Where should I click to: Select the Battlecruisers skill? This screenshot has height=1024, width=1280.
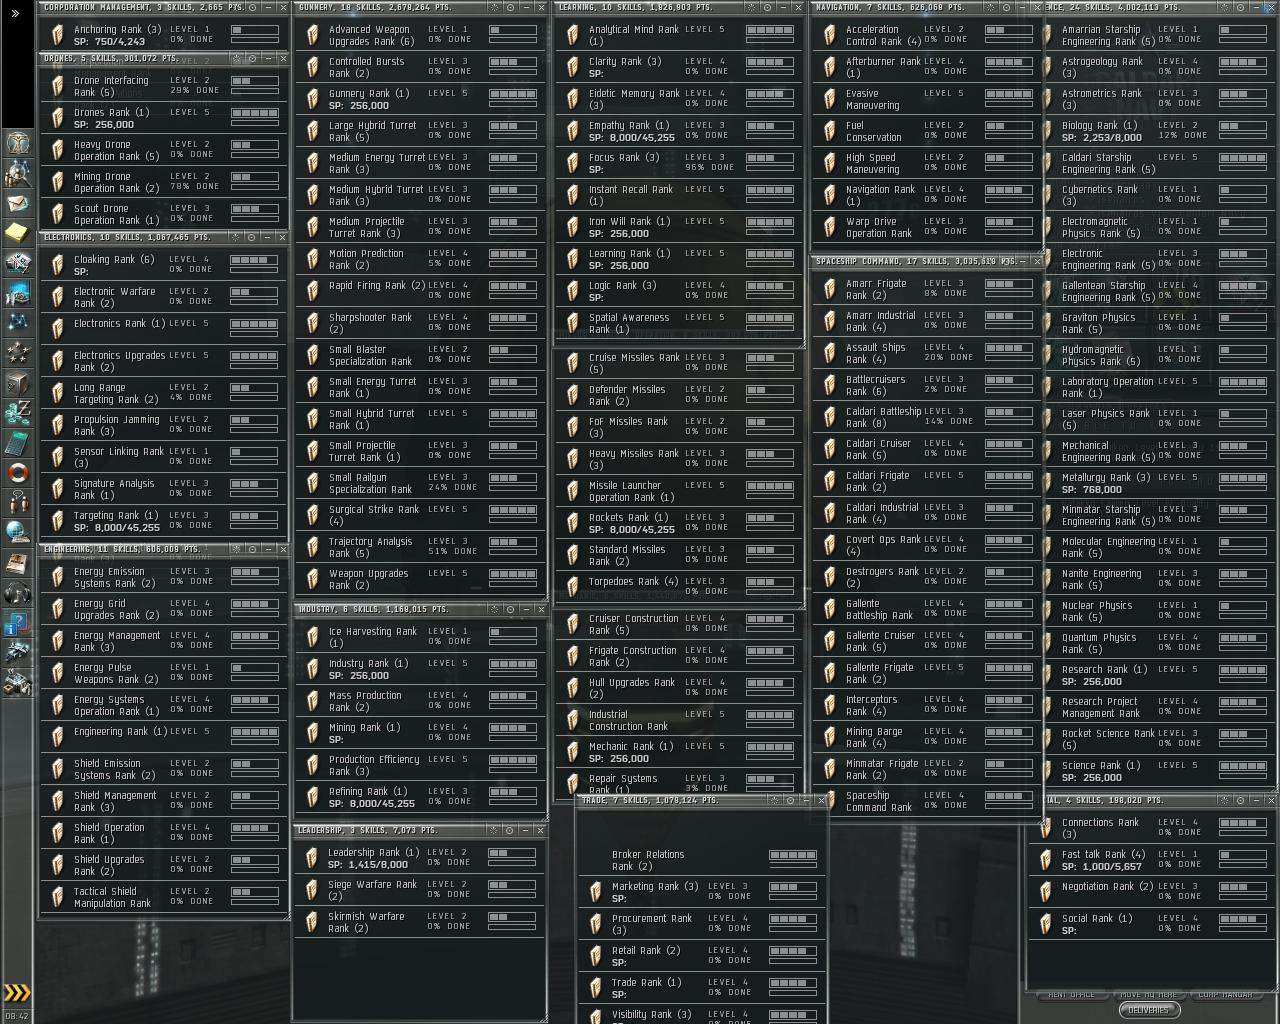[927, 385]
